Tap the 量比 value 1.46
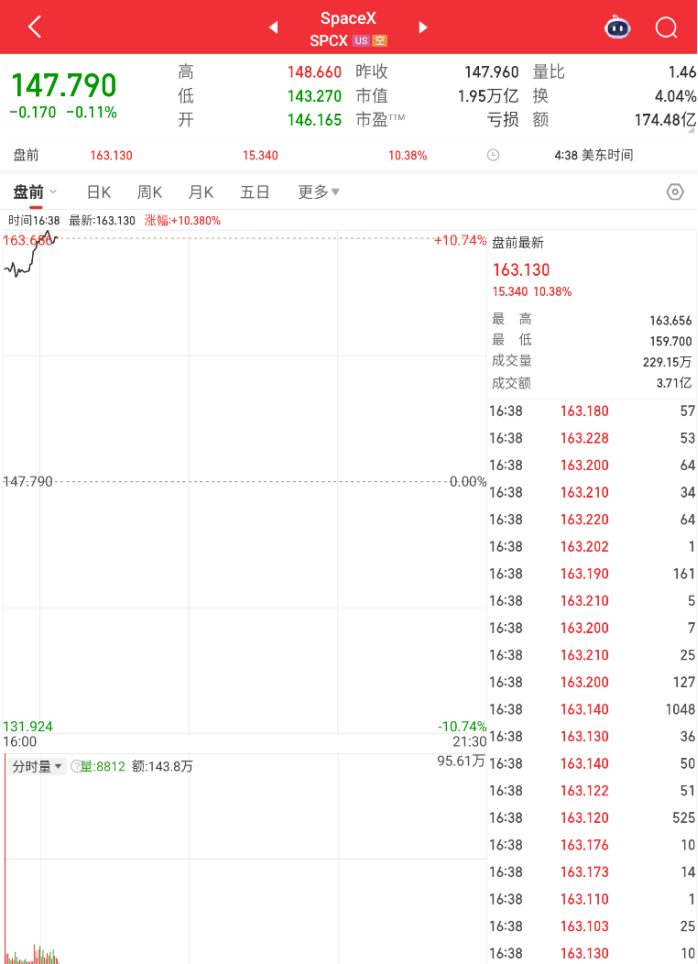Image resolution: width=698 pixels, height=964 pixels. tap(682, 72)
